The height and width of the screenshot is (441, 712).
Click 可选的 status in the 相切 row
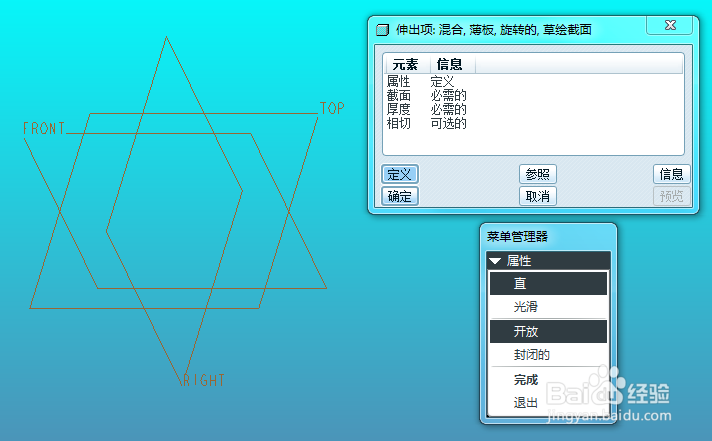(449, 123)
